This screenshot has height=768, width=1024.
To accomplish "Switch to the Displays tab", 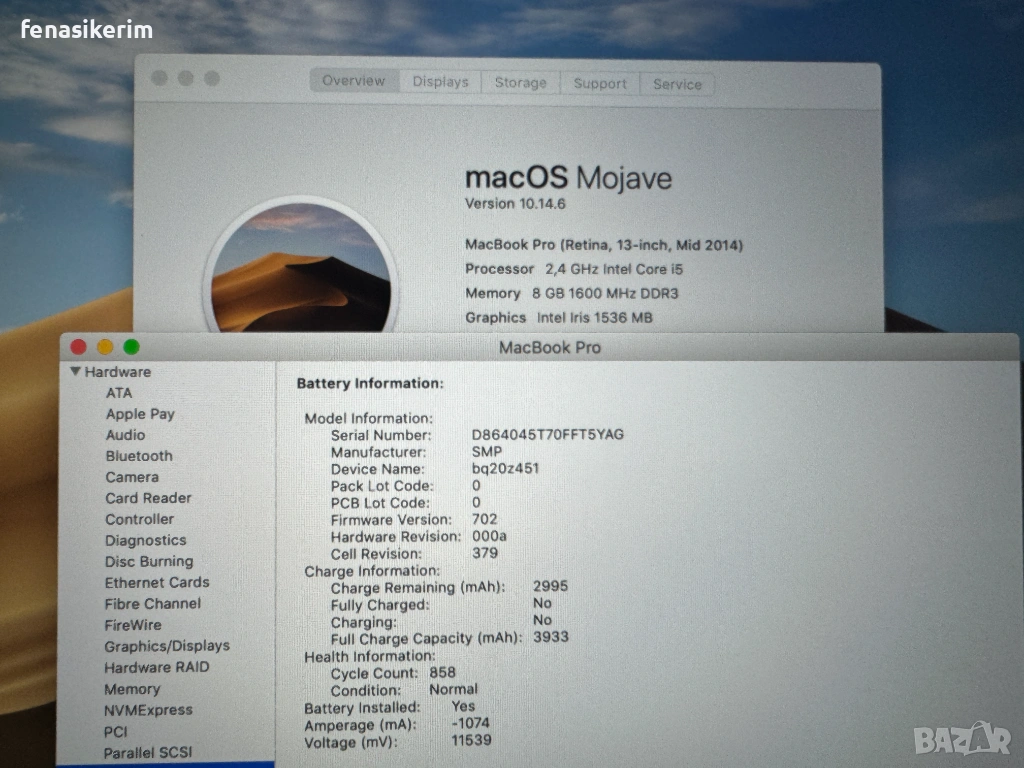I will pyautogui.click(x=440, y=82).
